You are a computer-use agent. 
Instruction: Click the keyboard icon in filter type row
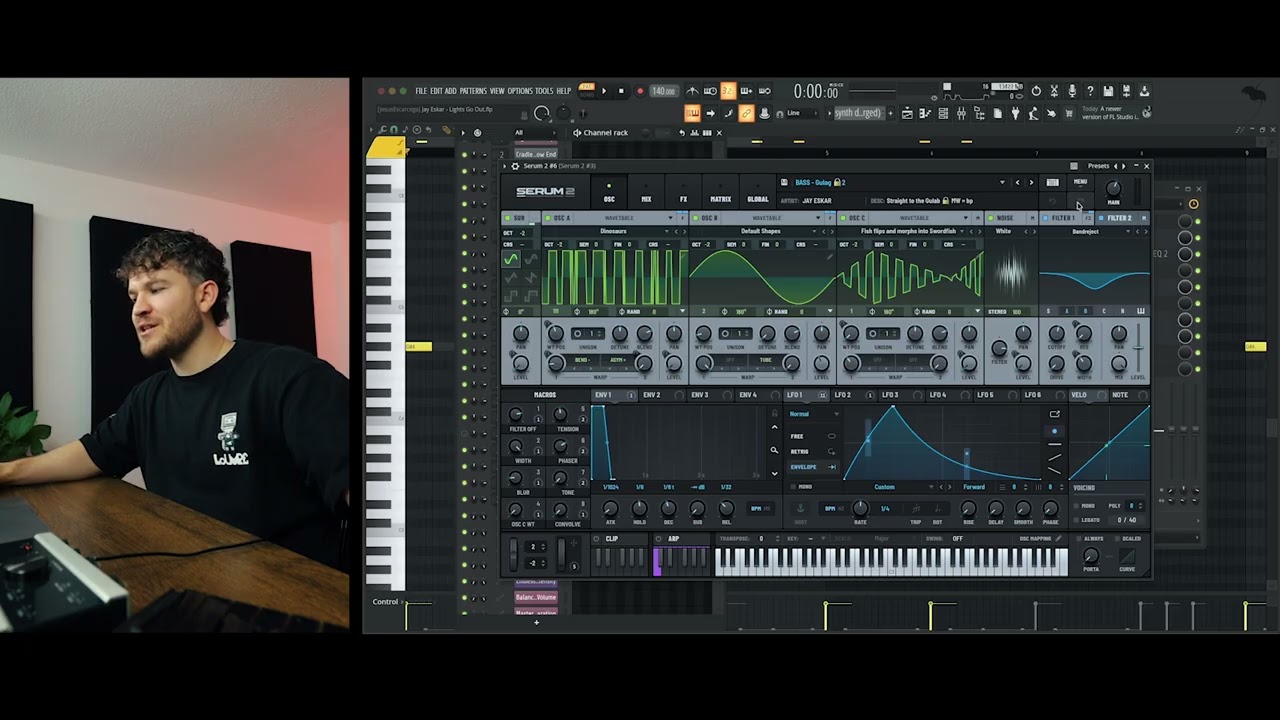pos(1141,311)
